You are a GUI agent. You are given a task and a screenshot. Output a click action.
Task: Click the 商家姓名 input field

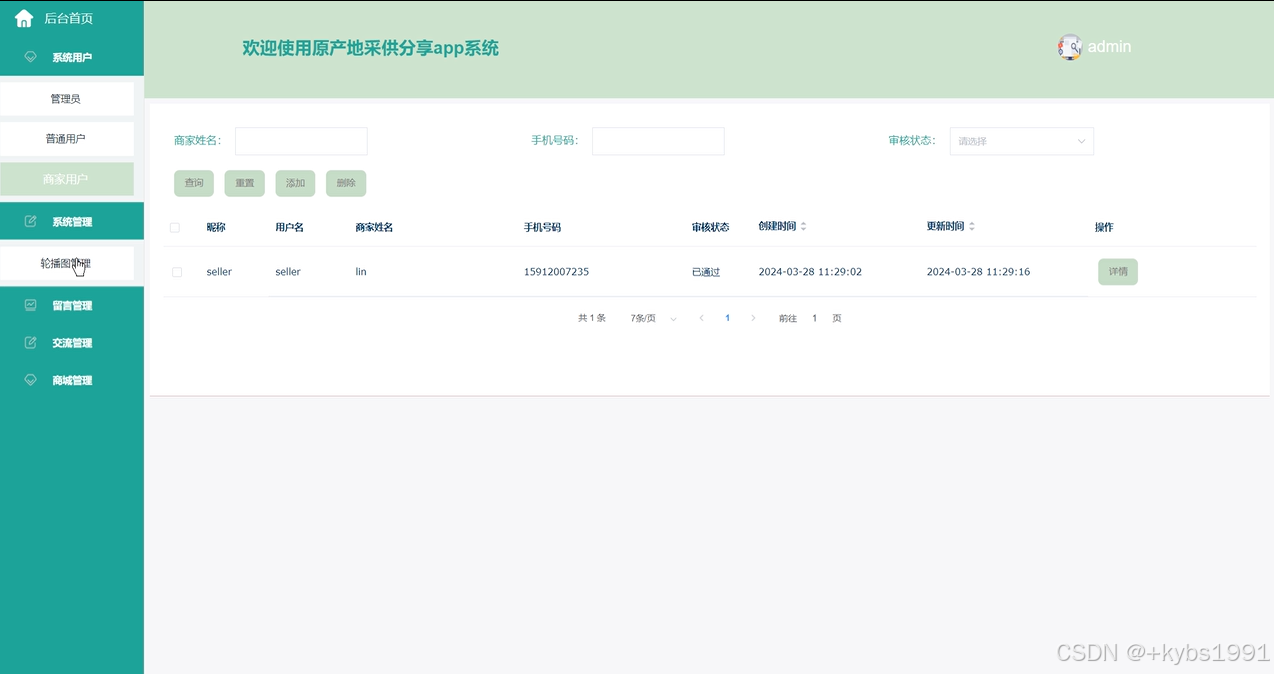point(301,141)
